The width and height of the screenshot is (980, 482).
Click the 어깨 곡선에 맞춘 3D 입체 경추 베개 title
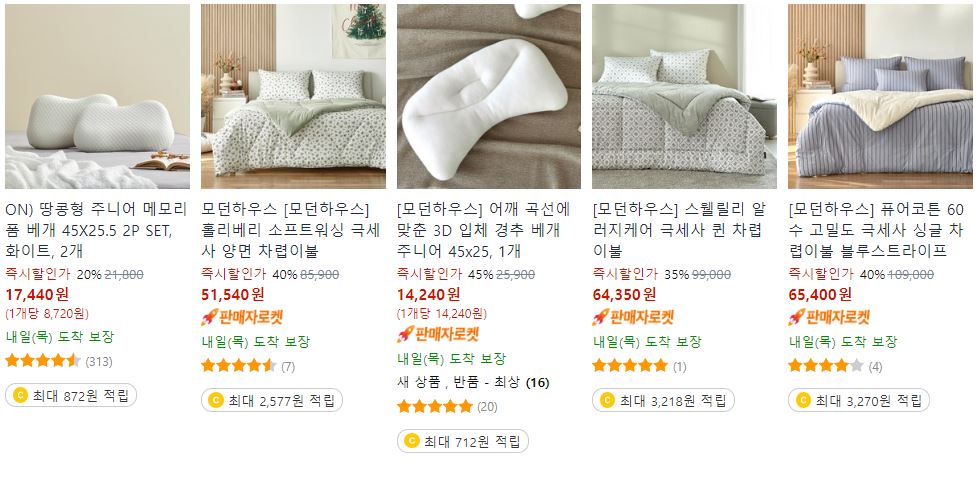(484, 230)
